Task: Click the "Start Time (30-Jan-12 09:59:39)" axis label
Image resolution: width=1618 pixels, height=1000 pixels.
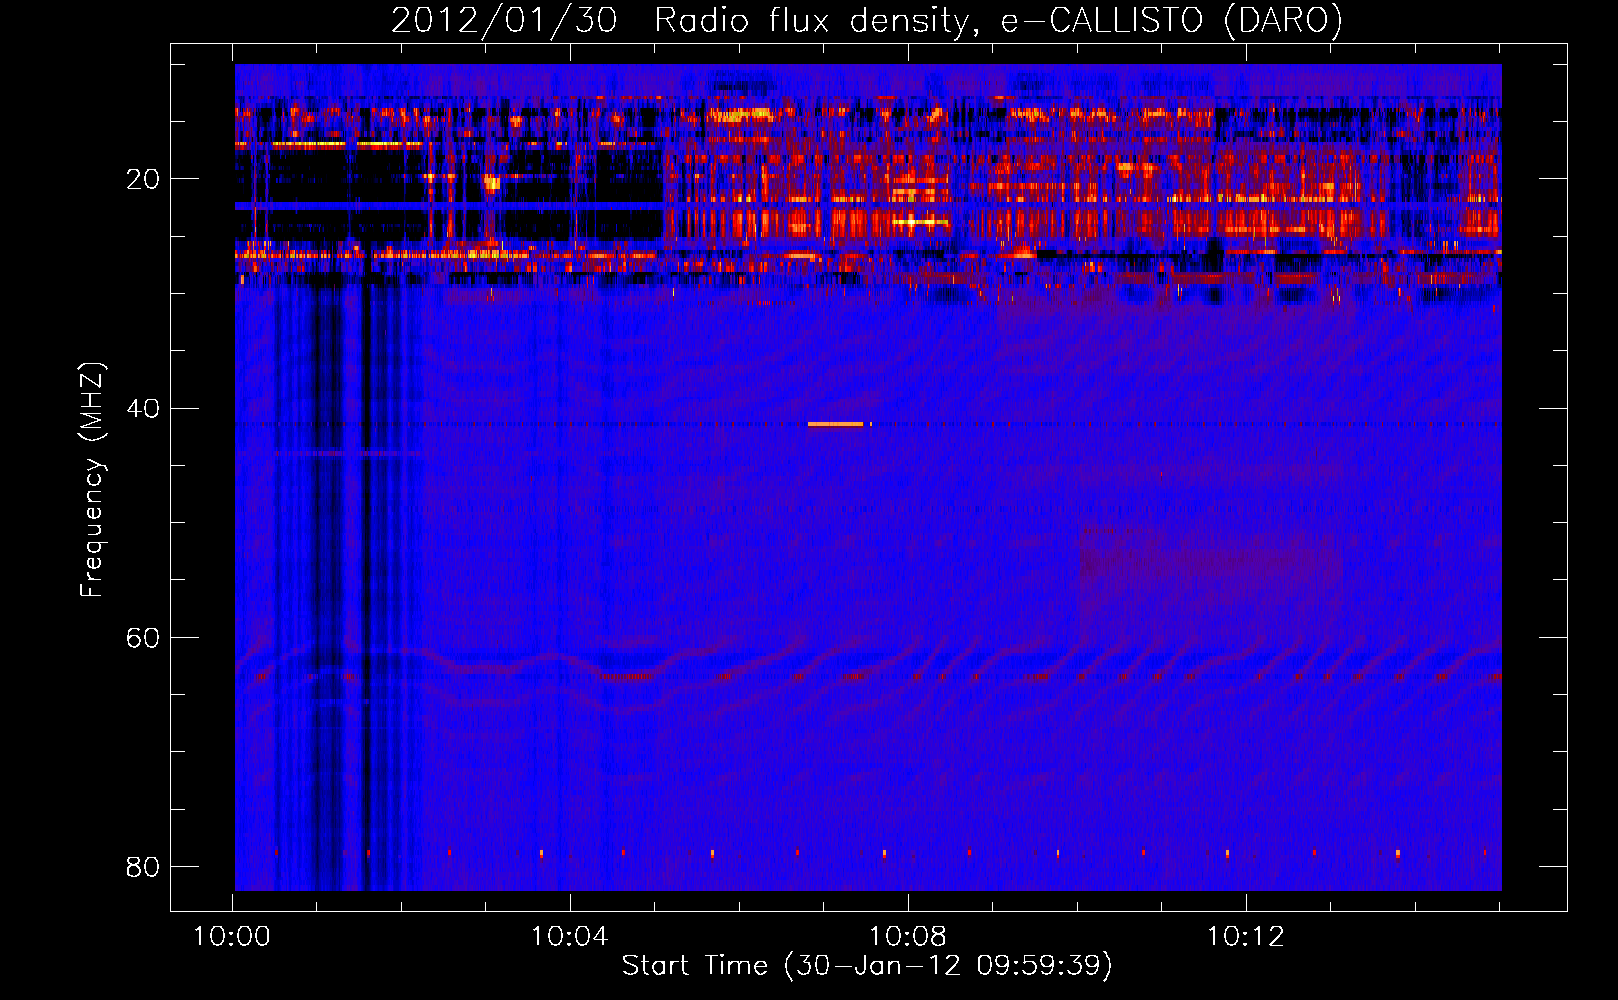Action: point(867,966)
